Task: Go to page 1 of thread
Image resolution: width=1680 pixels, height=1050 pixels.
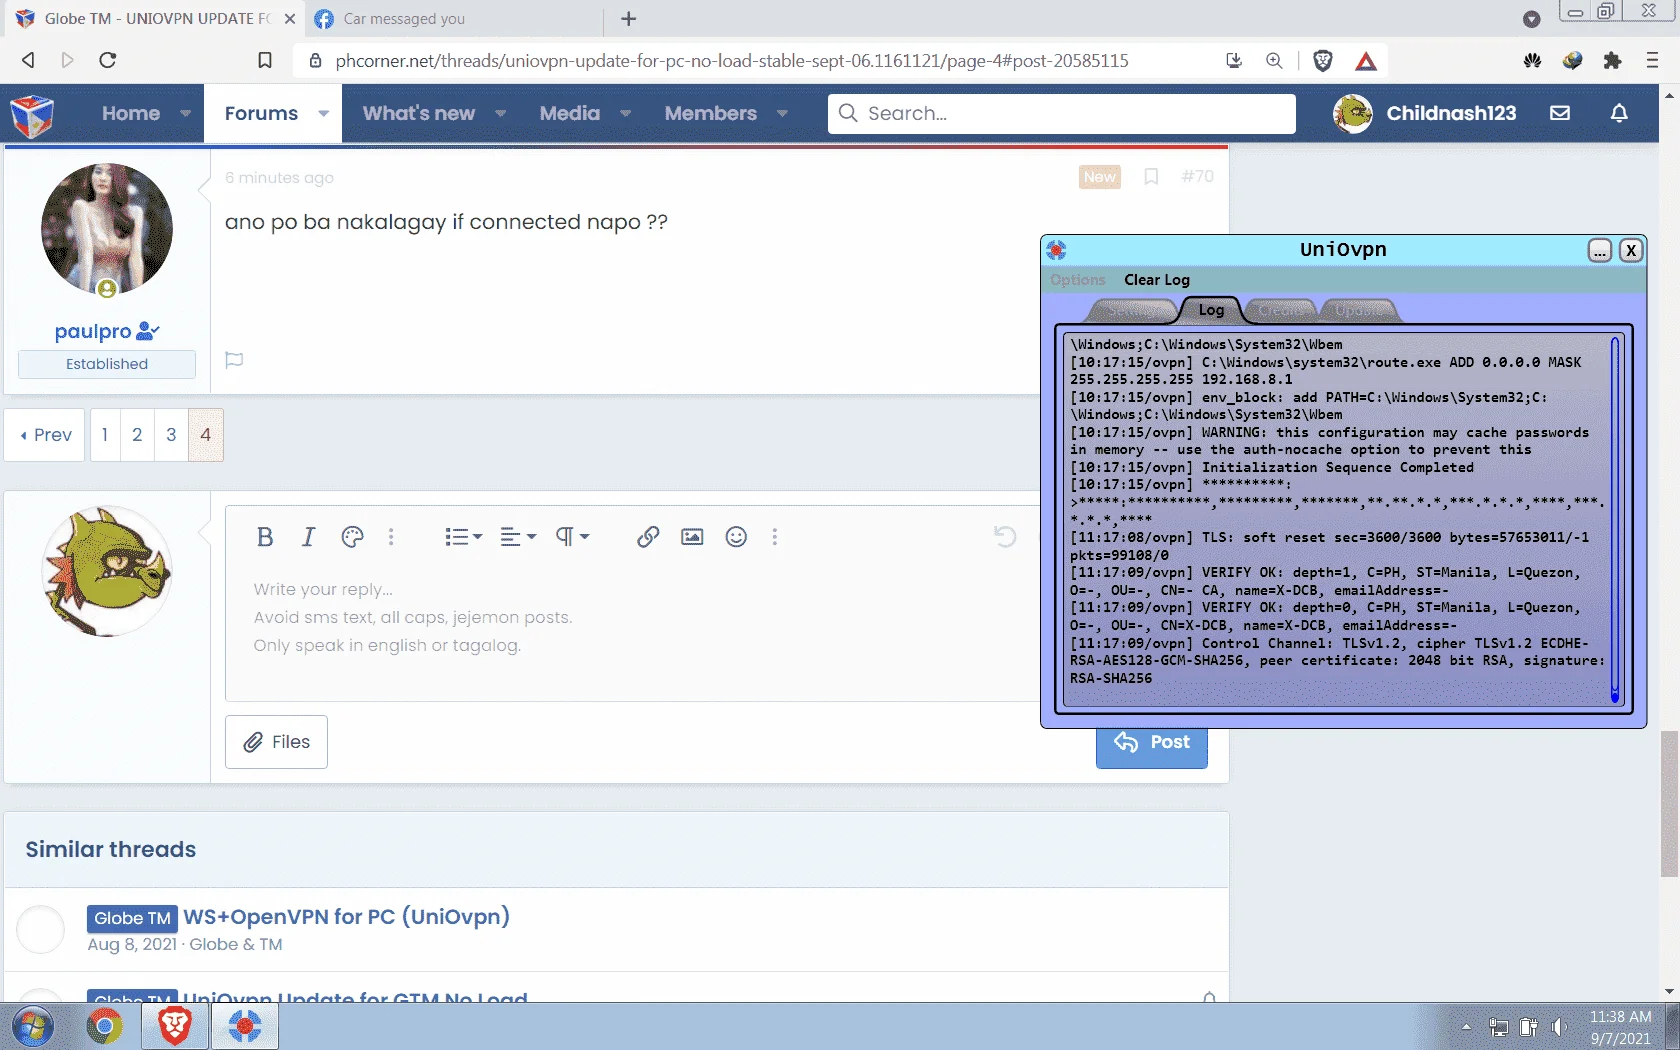Action: point(105,435)
